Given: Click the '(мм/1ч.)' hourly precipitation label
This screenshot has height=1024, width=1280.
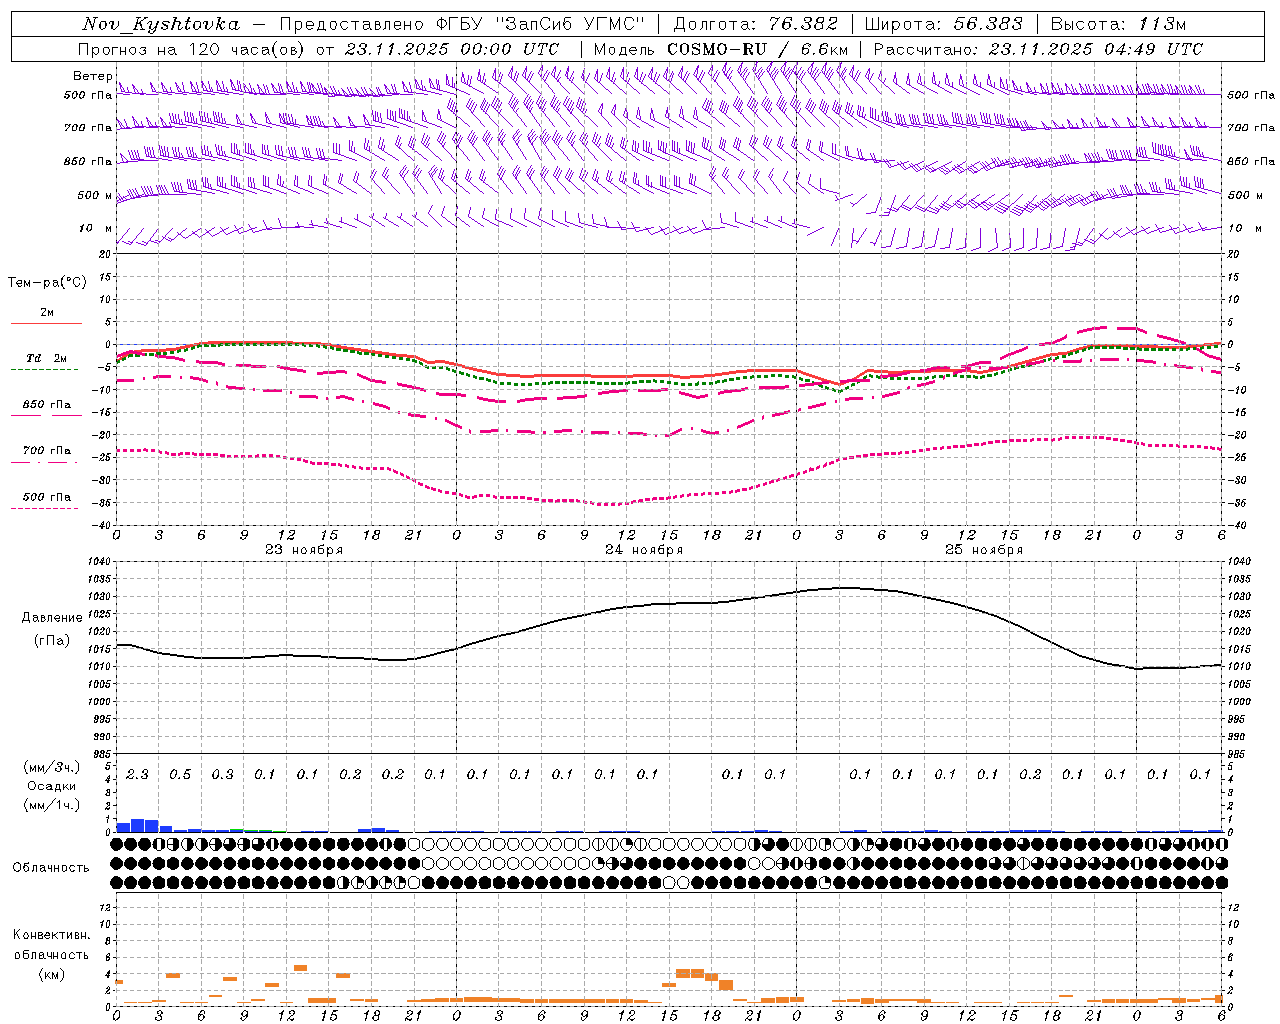Looking at the screenshot, I should pyautogui.click(x=52, y=805).
